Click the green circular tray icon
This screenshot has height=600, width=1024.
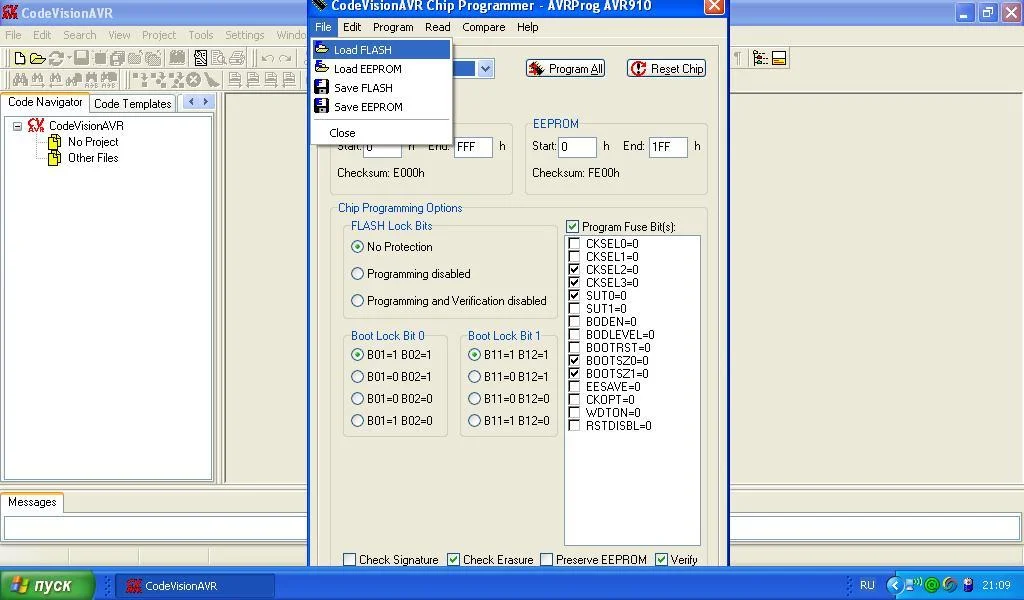pos(932,585)
